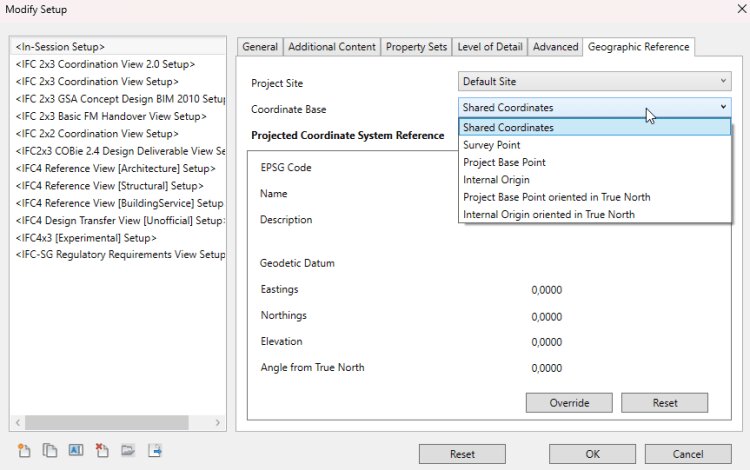This screenshot has height=470, width=750.
Task: Click the Export setup icon
Action: tap(155, 451)
